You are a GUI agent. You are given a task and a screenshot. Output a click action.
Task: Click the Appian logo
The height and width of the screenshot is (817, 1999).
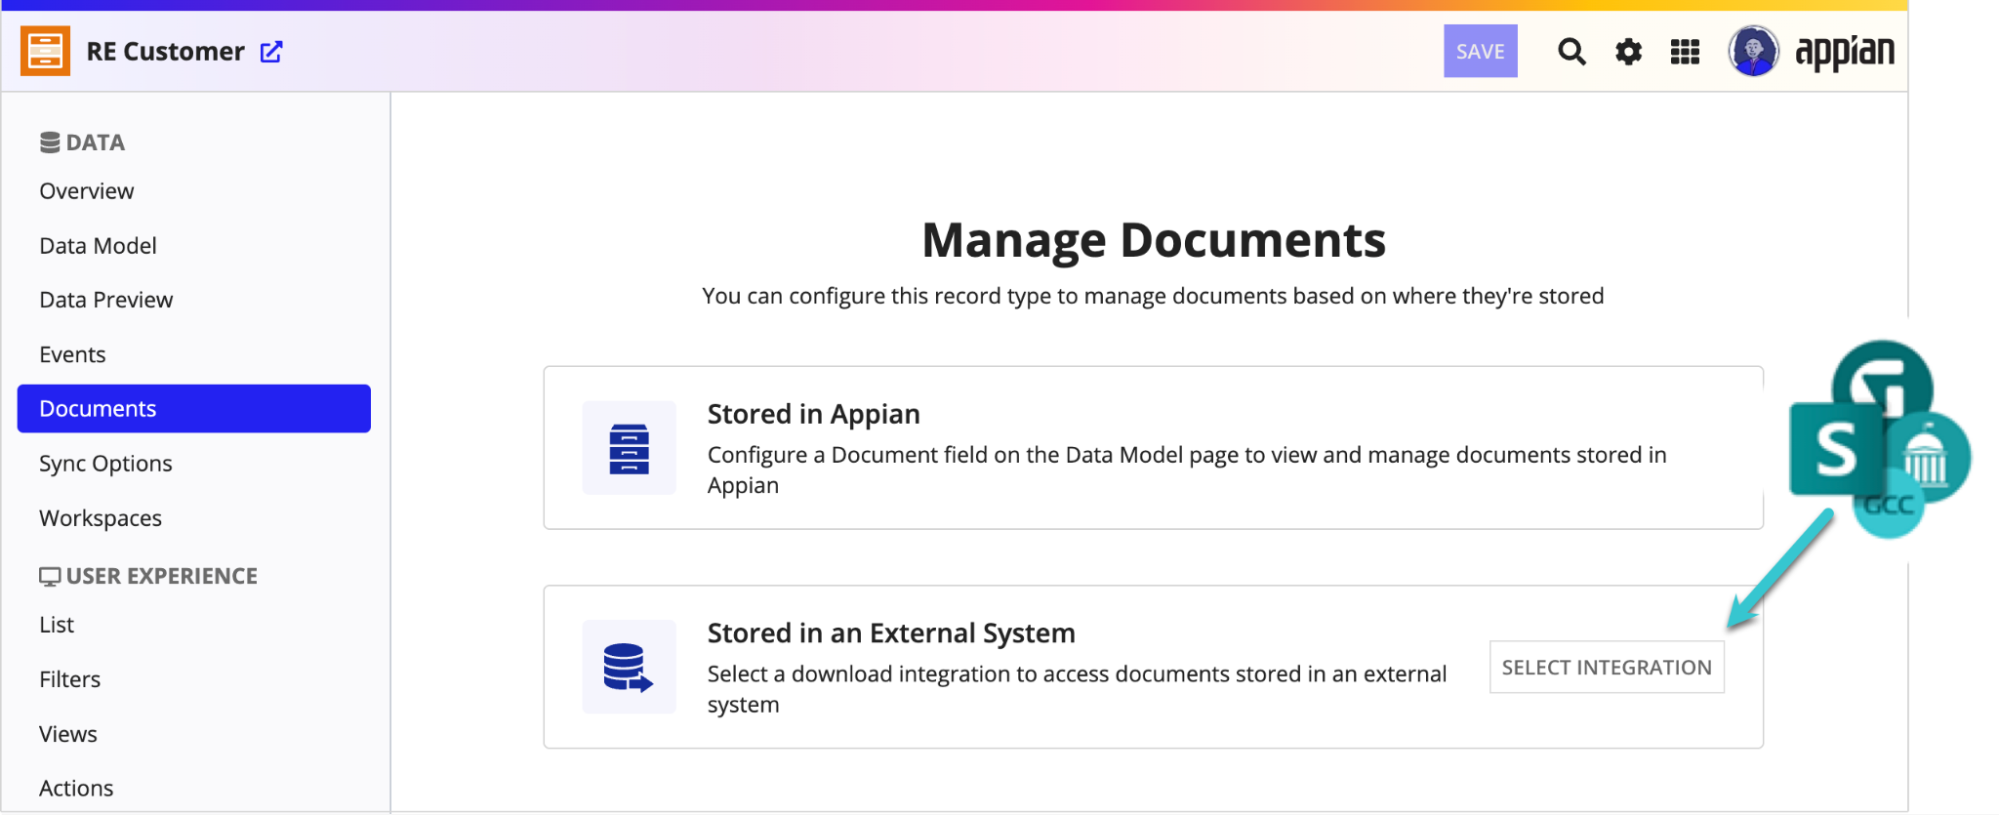coord(1844,52)
